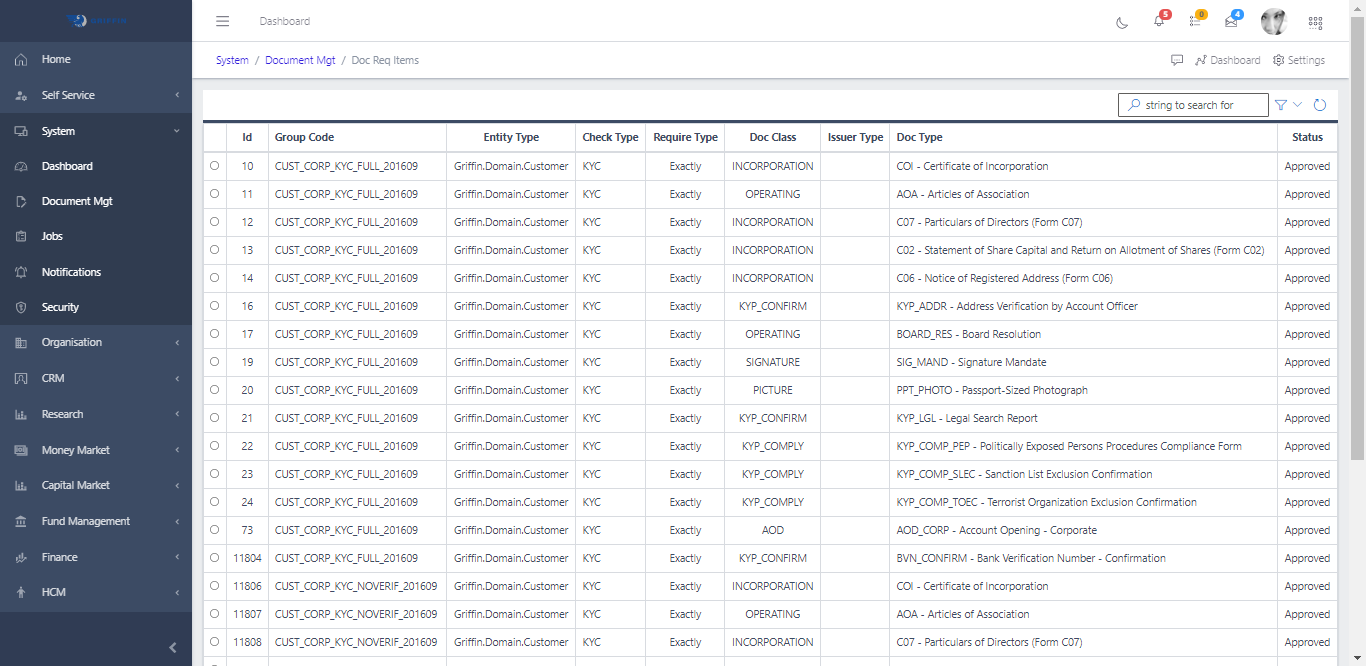The width and height of the screenshot is (1366, 666).
Task: Open the comments chat icon
Action: pos(1177,60)
